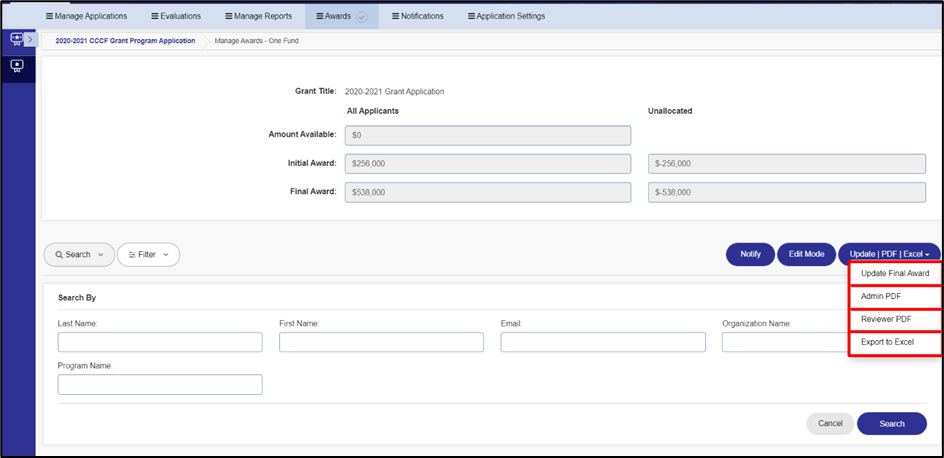Click the blue Search button

point(892,424)
